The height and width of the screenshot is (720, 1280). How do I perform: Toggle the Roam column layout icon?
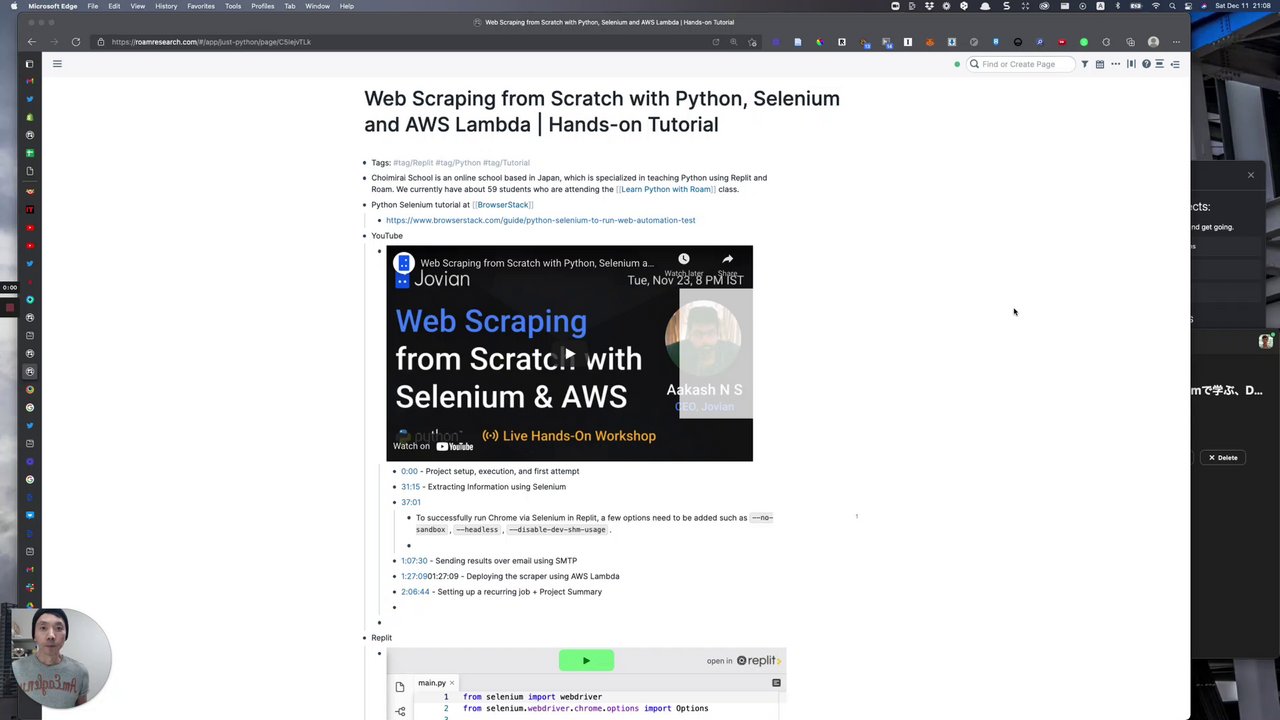(x=1131, y=64)
